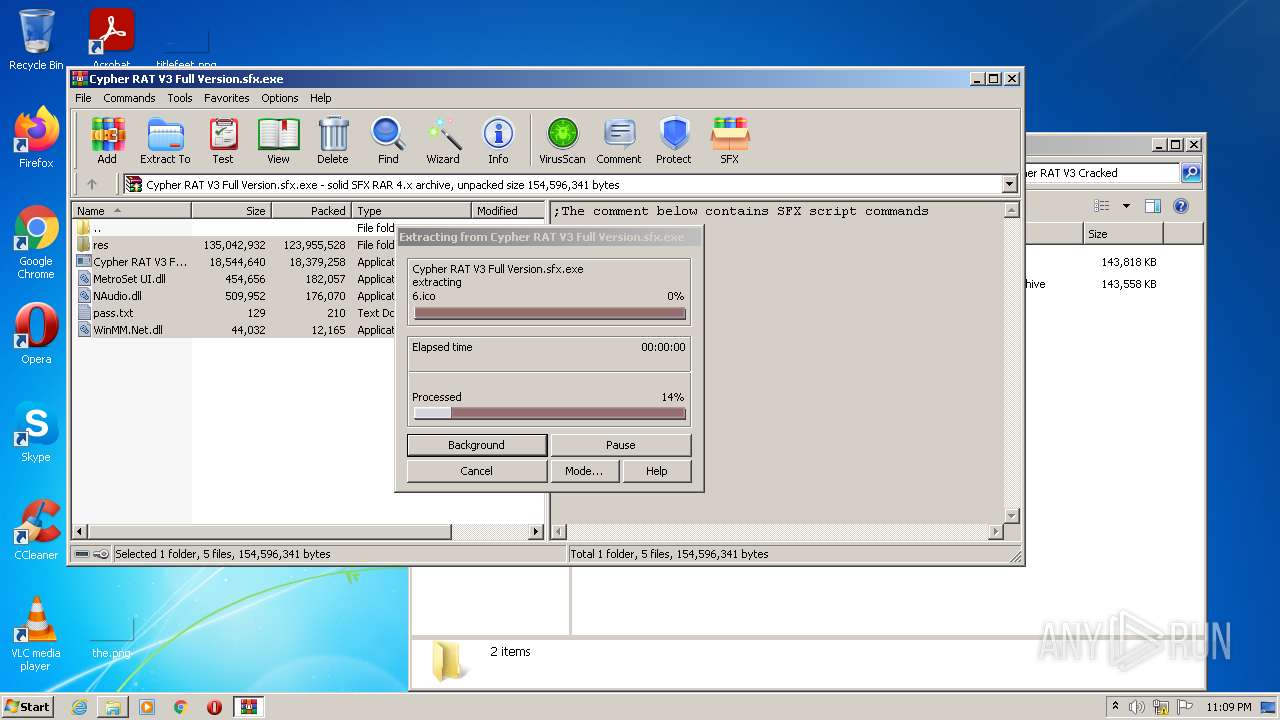This screenshot has height=720, width=1280.
Task: Expand the archive path dropdown
Action: pos(1009,184)
